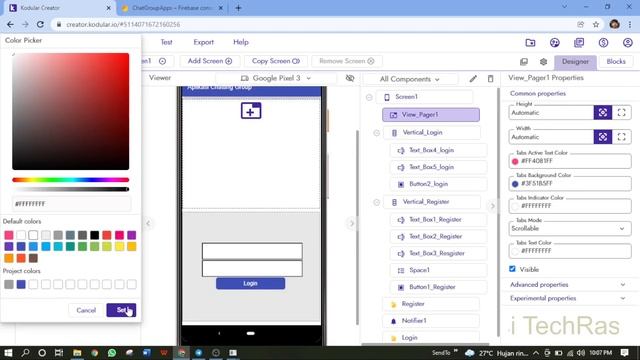Click the Remove Screen button

(347, 61)
